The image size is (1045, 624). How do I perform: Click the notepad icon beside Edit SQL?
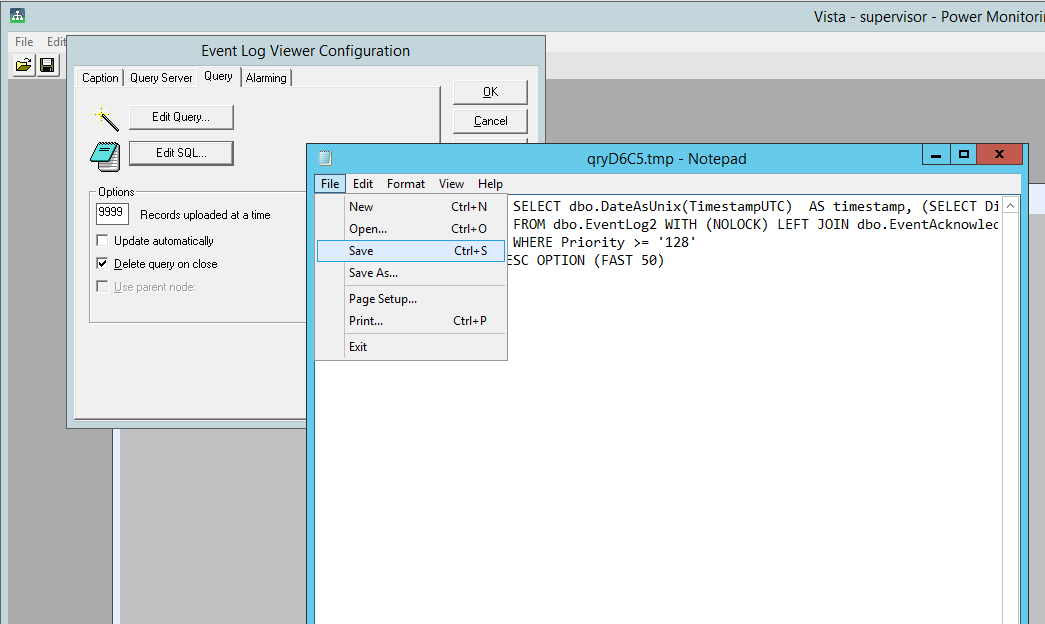105,156
